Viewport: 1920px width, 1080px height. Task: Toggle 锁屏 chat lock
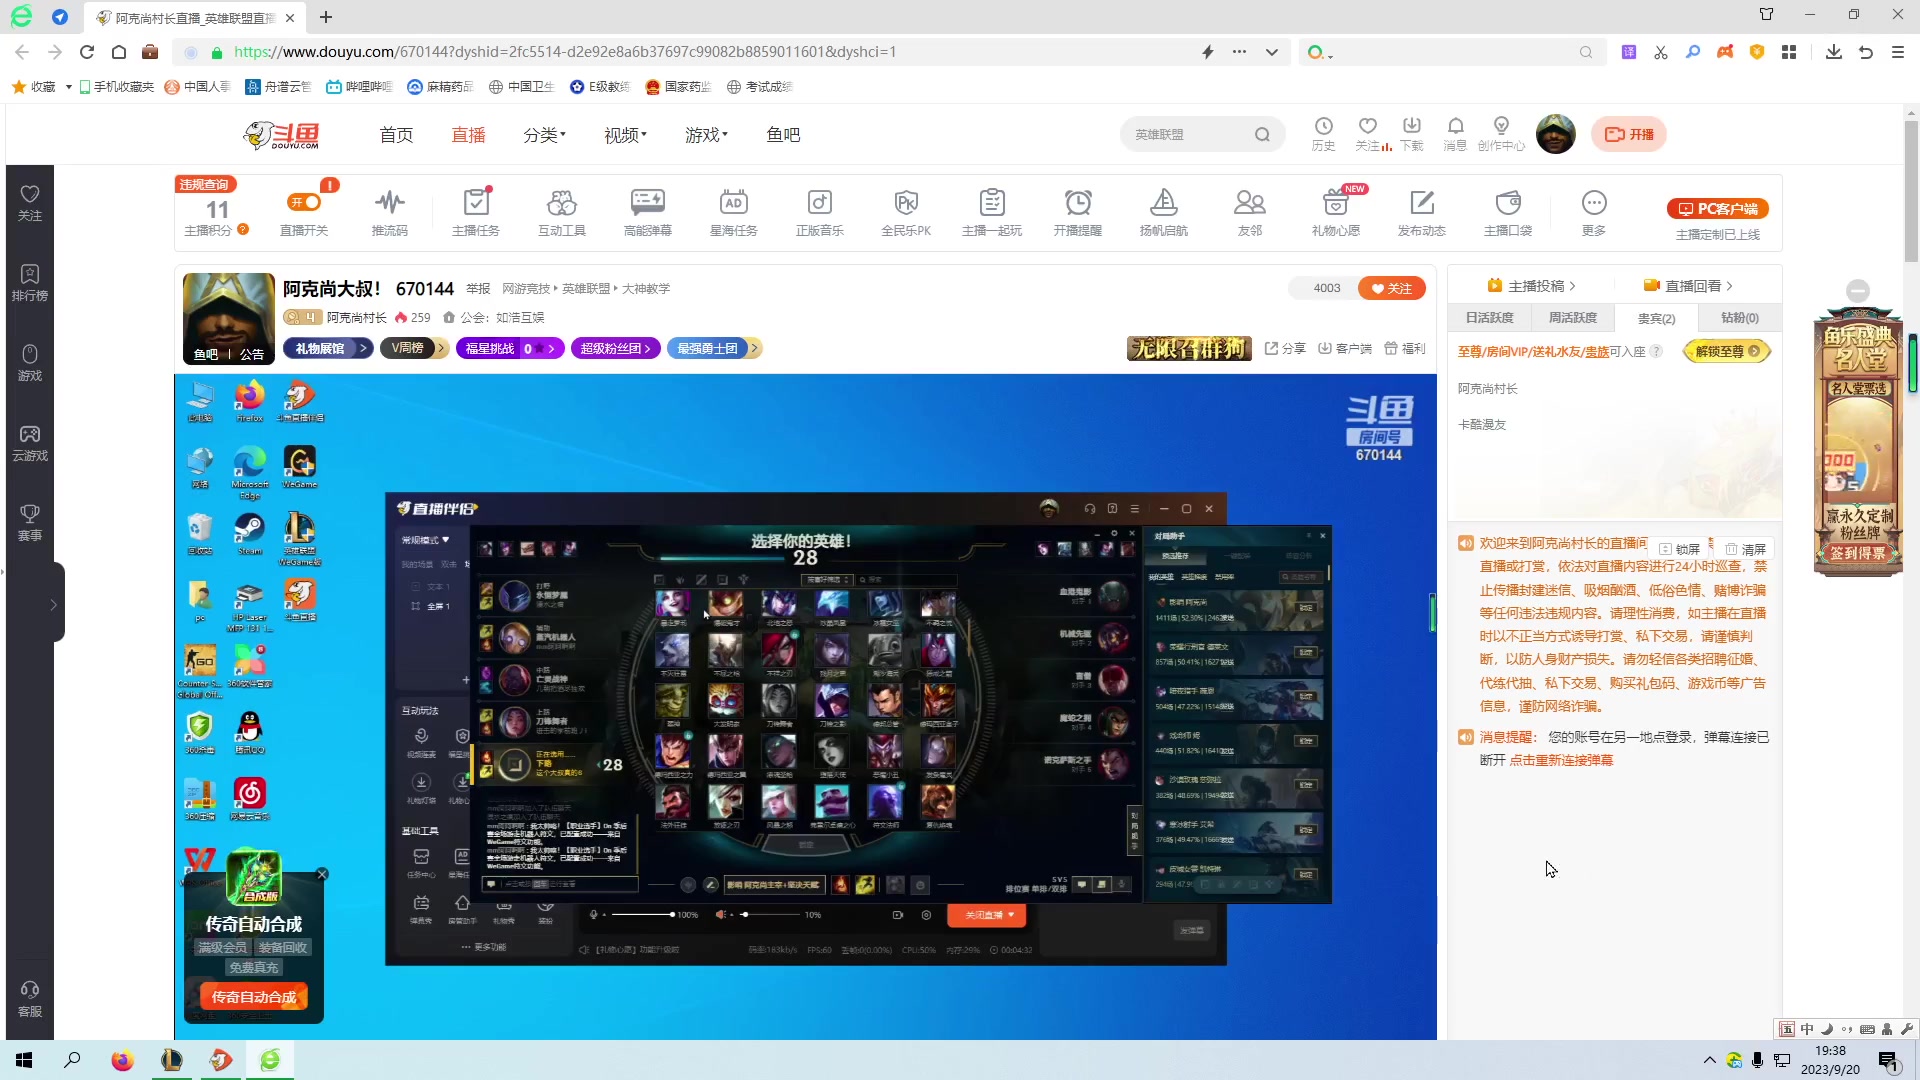pyautogui.click(x=1680, y=549)
